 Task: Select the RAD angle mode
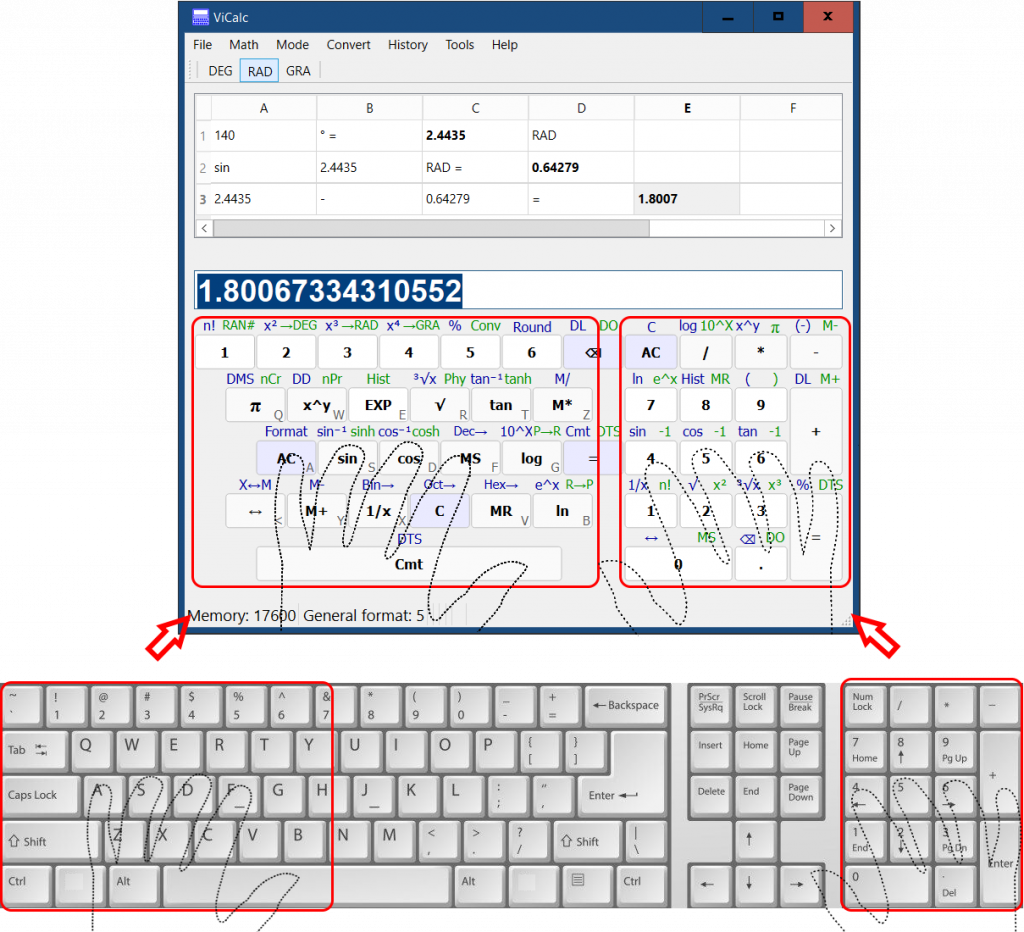tap(260, 71)
